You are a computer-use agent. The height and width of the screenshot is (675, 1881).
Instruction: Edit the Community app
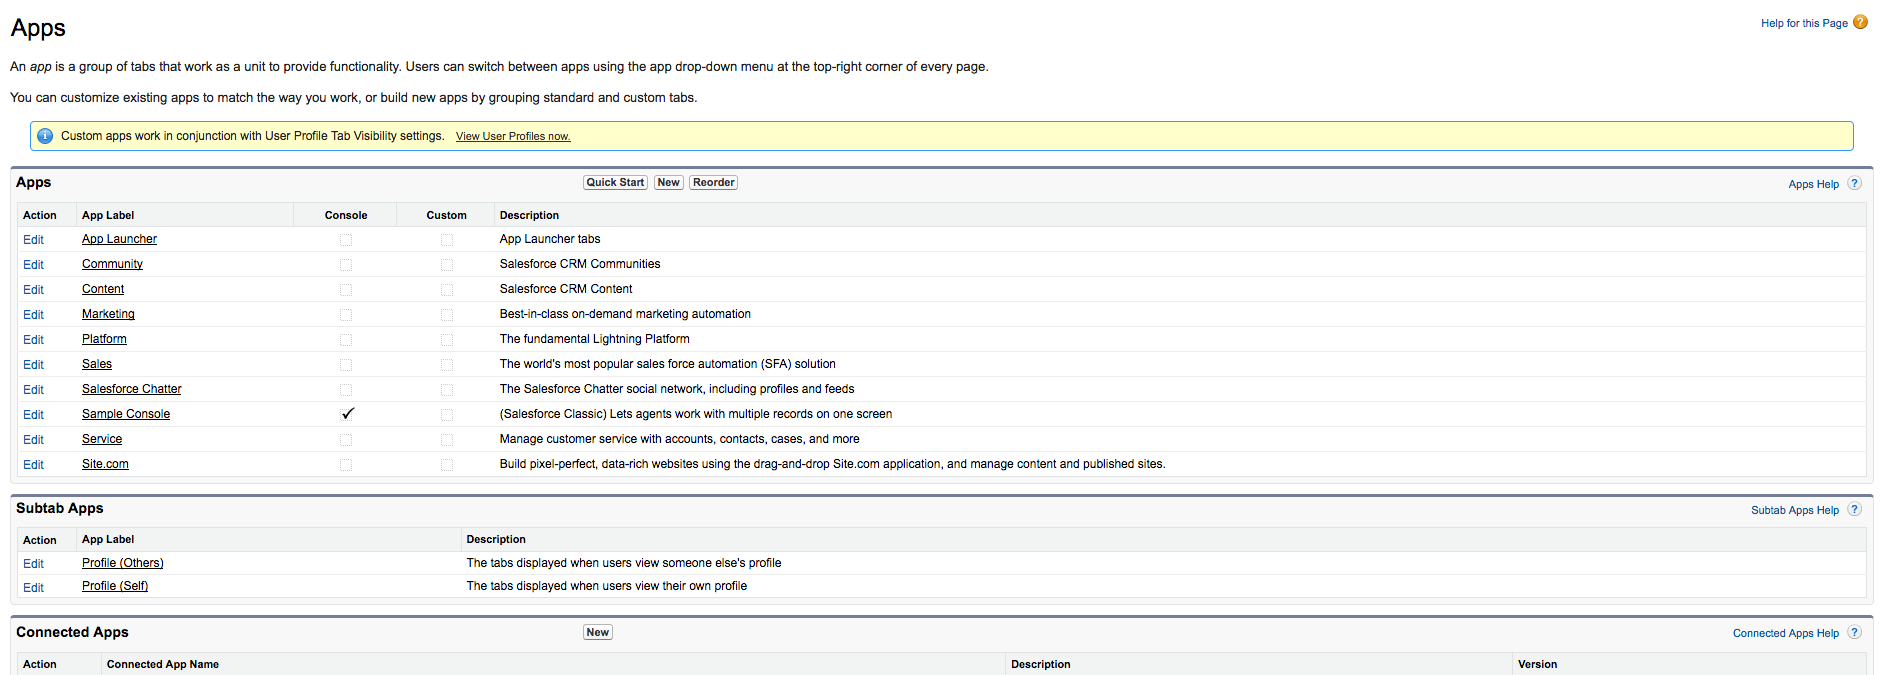coord(33,265)
